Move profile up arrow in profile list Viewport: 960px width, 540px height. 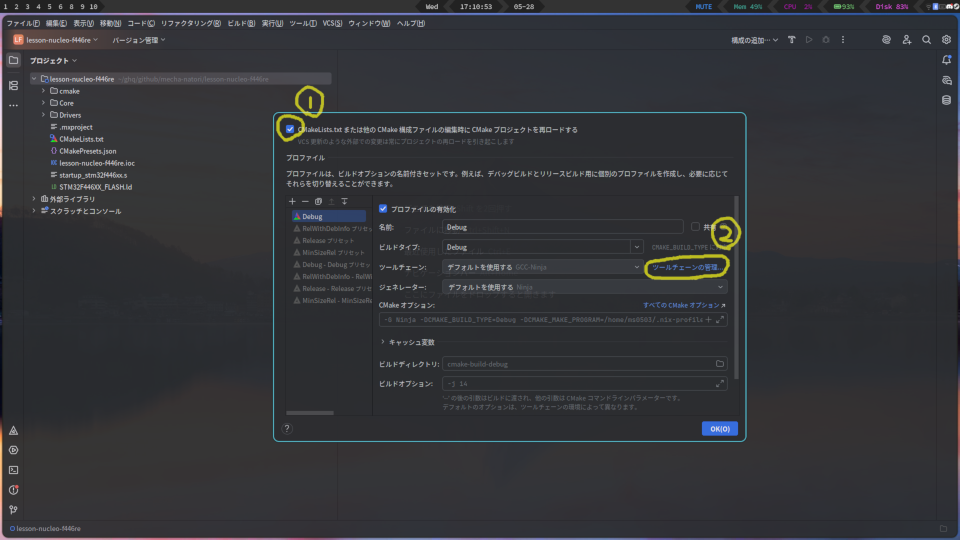pos(331,201)
